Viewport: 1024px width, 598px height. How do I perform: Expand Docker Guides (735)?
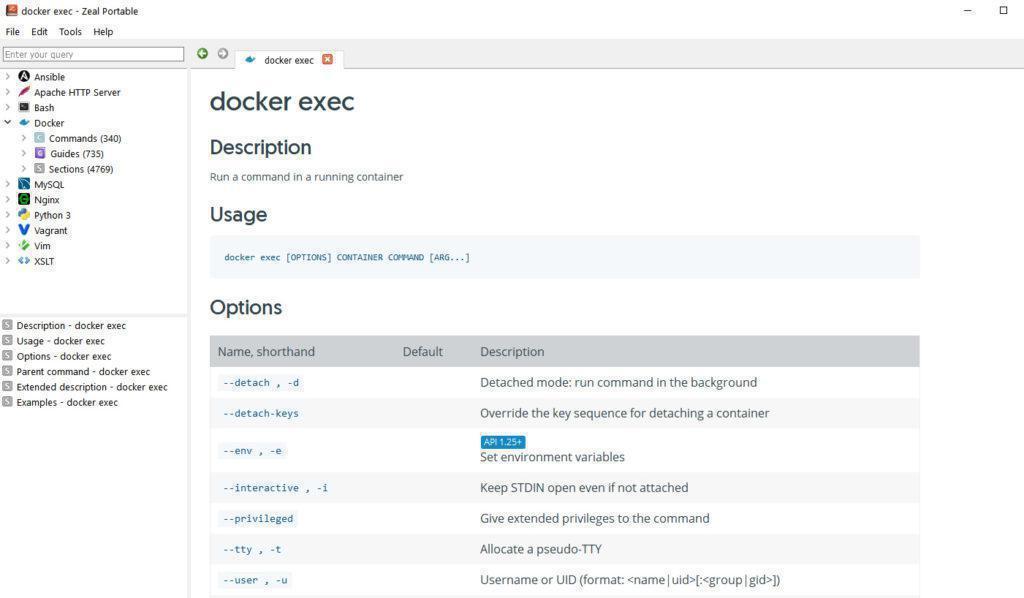(x=24, y=153)
